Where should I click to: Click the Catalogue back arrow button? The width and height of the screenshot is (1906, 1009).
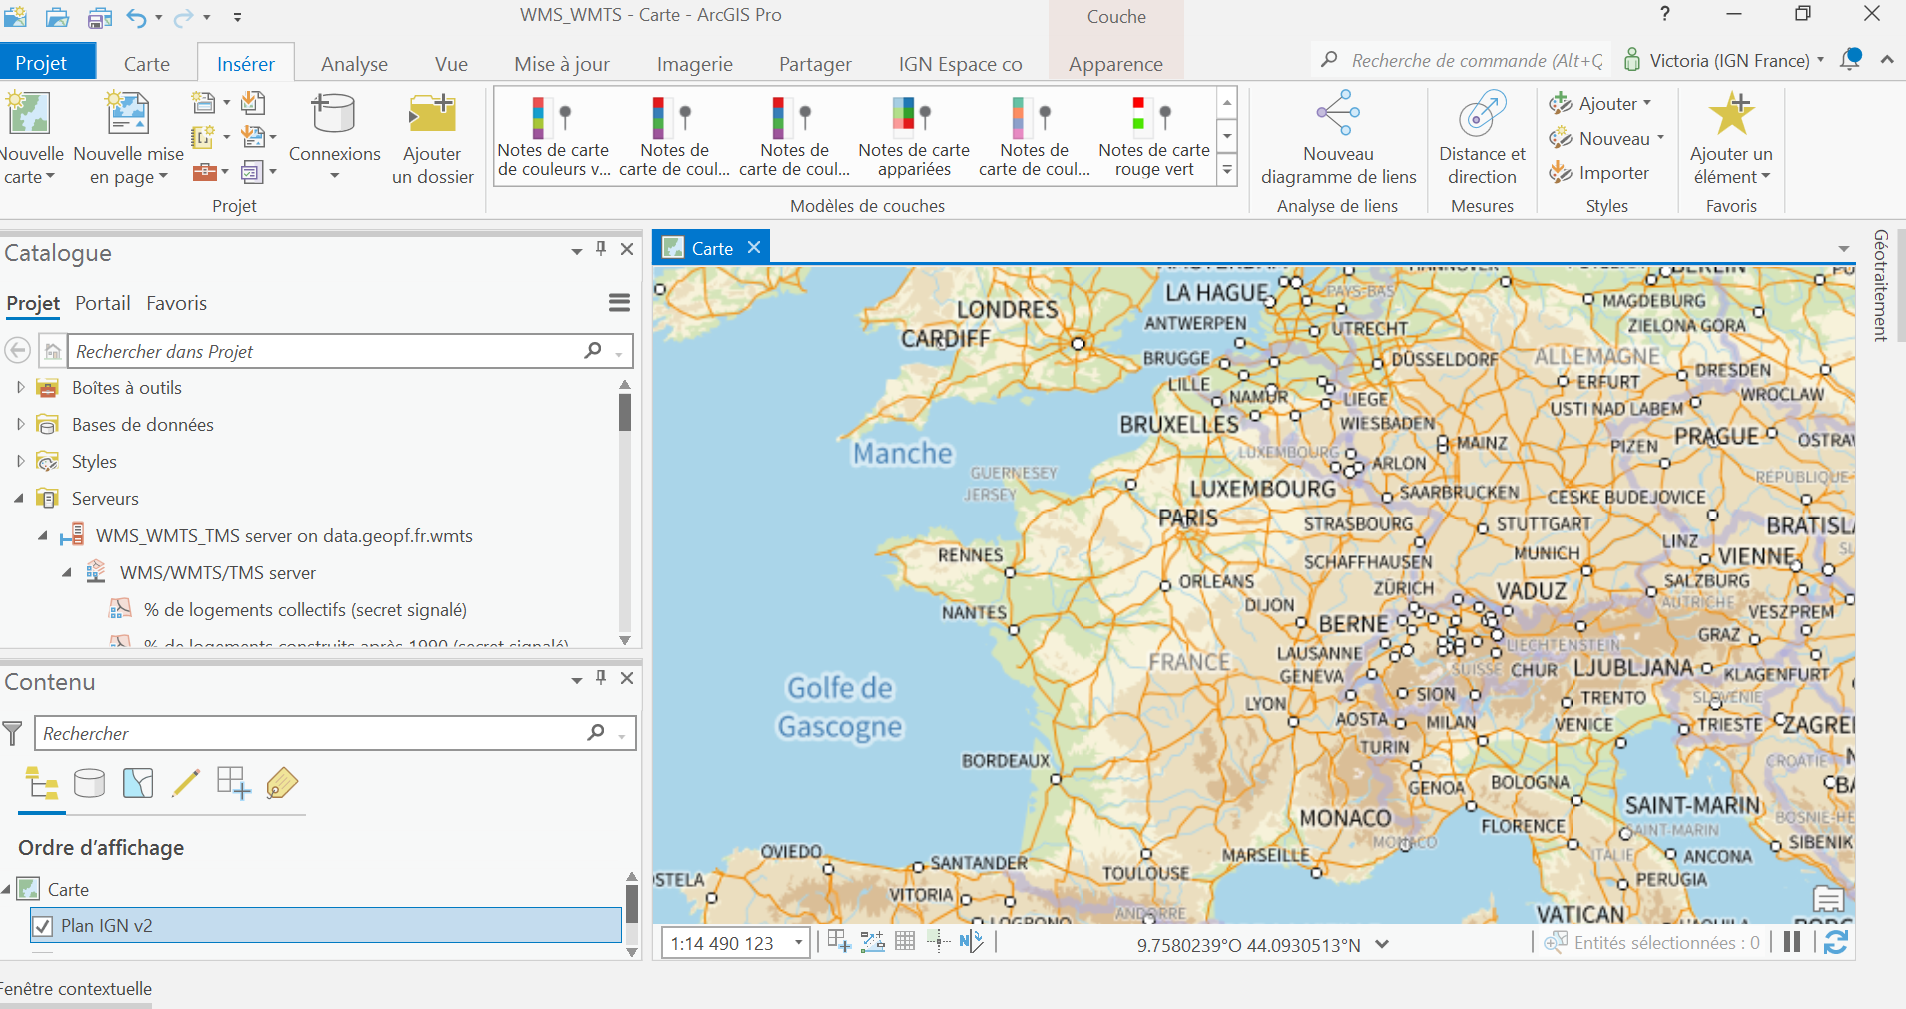click(x=18, y=350)
